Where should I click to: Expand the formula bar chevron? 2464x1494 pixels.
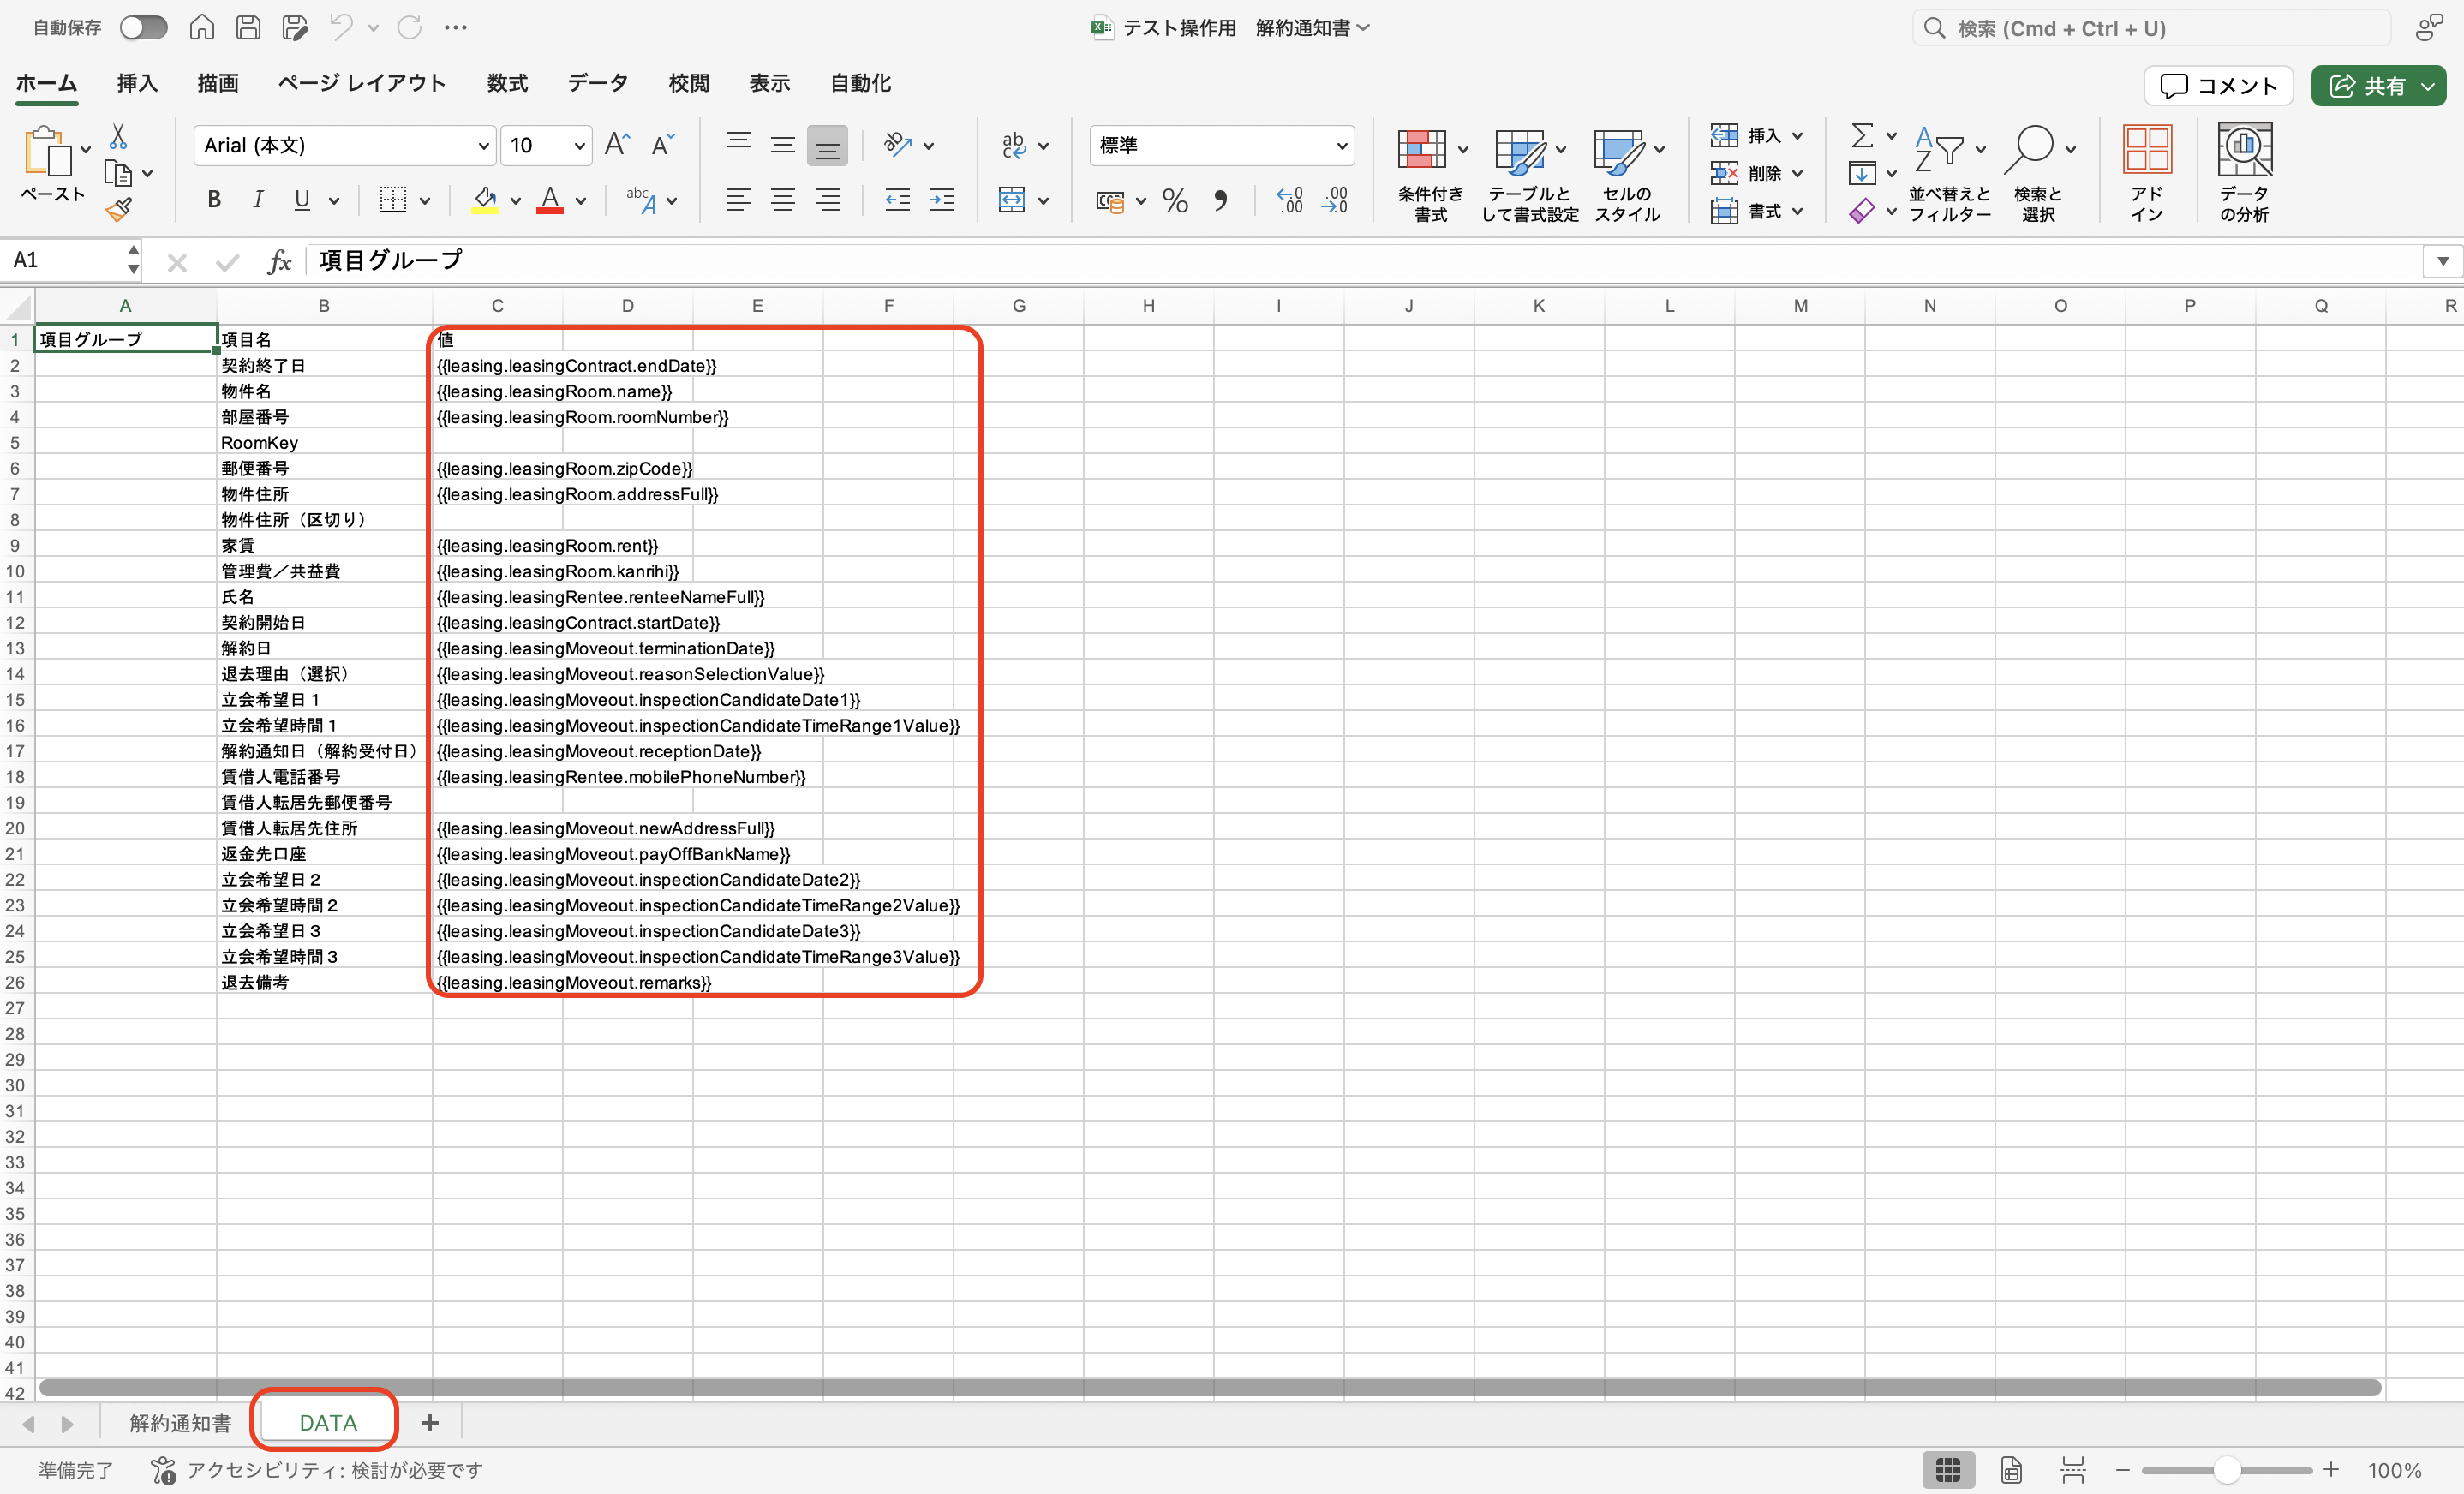tap(2442, 261)
